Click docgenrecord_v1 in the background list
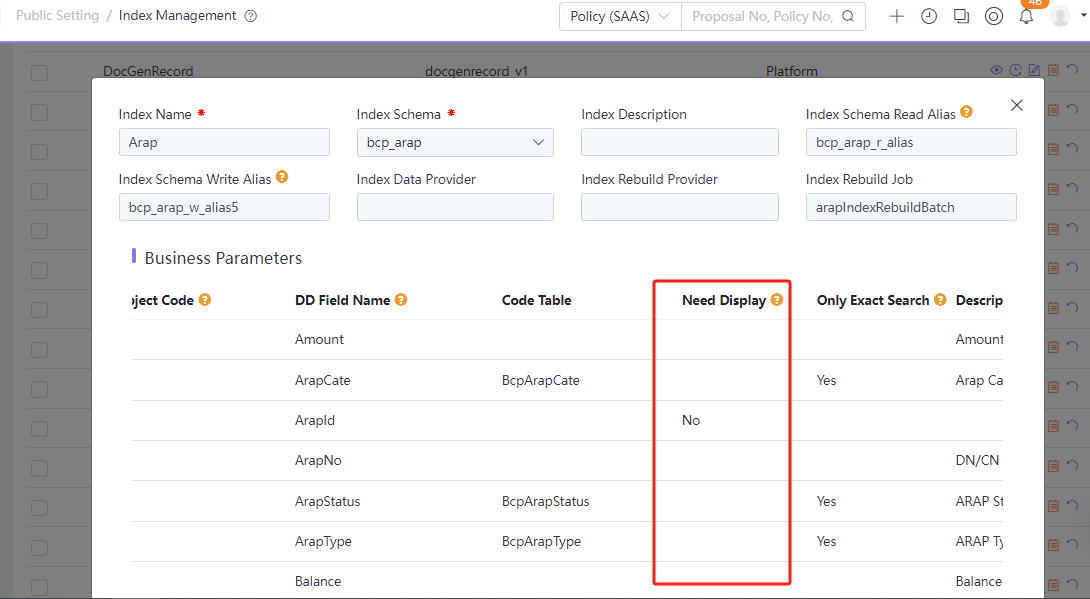Viewport: 1090px width, 599px height. tap(477, 71)
